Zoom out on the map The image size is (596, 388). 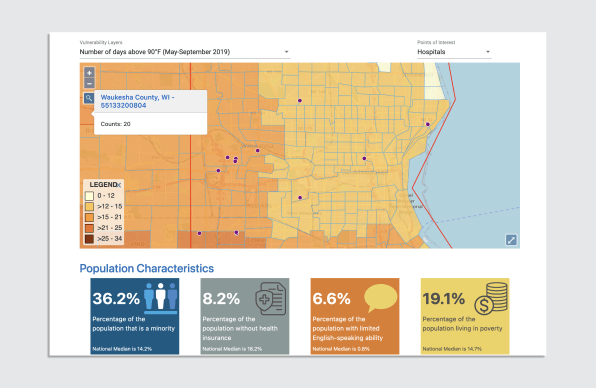(89, 83)
